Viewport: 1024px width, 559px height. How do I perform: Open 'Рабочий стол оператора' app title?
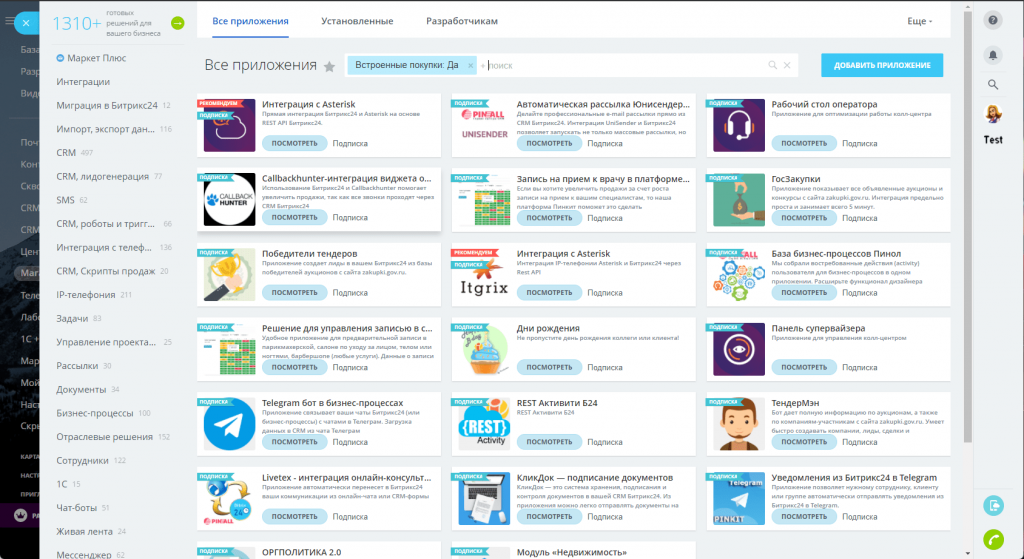coord(824,104)
